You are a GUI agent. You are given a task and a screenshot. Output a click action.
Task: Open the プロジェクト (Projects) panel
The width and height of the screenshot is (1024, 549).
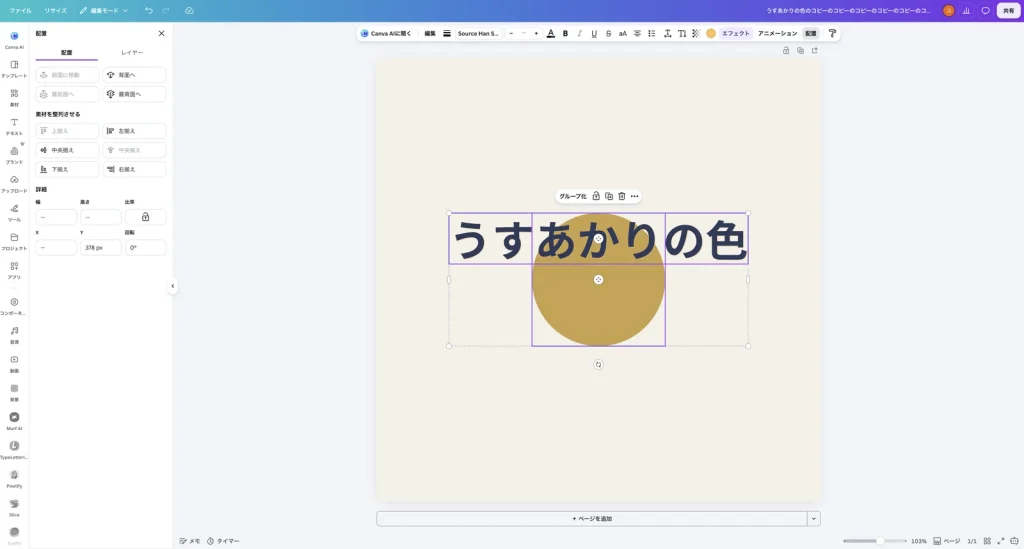pyautogui.click(x=14, y=241)
